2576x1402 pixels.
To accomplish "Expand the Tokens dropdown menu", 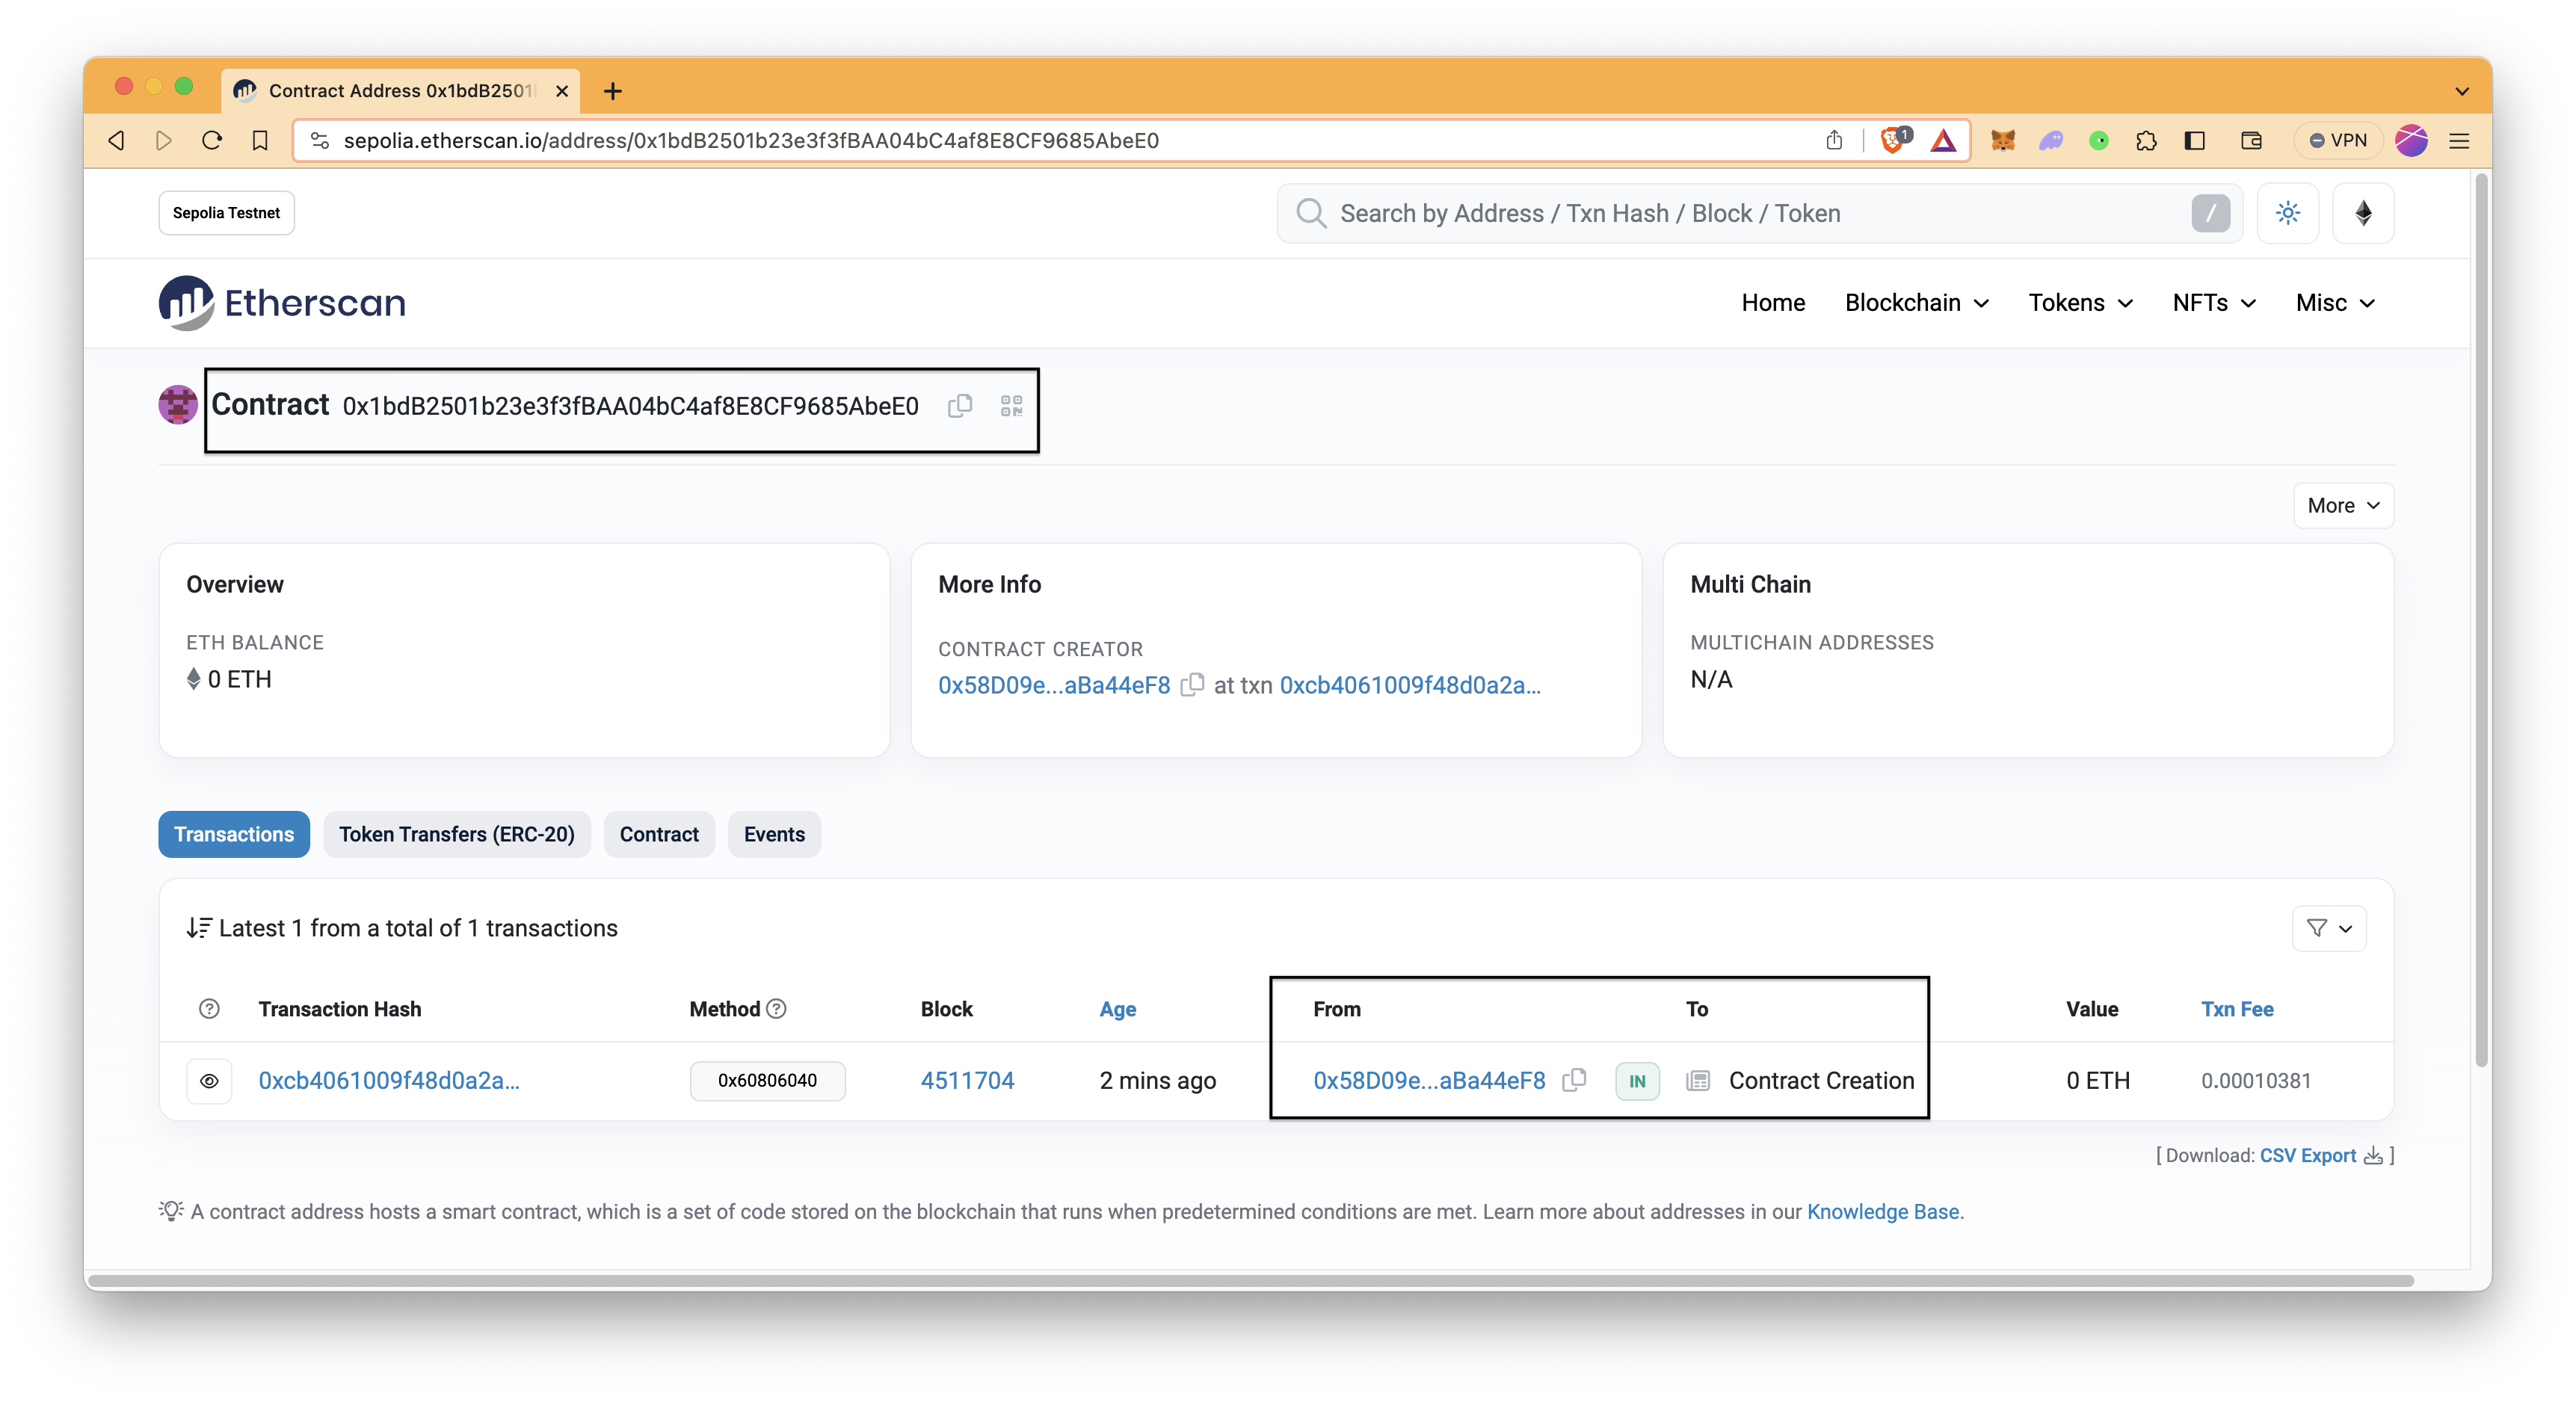I will [x=2080, y=302].
